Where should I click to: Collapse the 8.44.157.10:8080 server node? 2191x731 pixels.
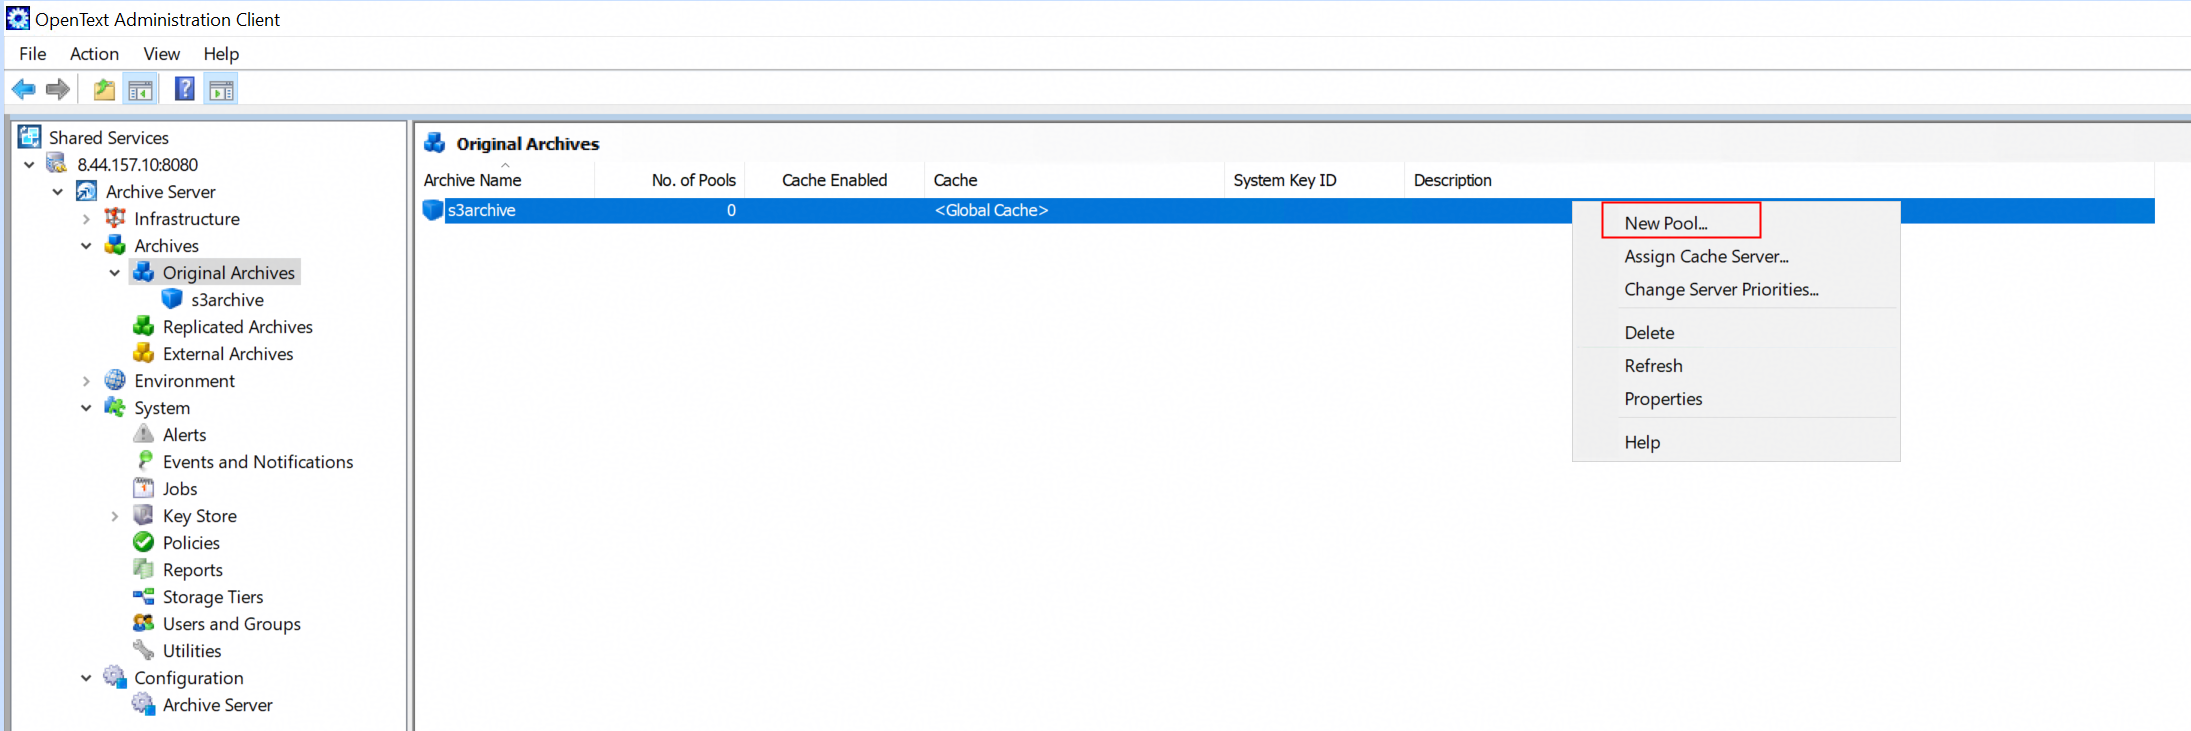(x=29, y=165)
